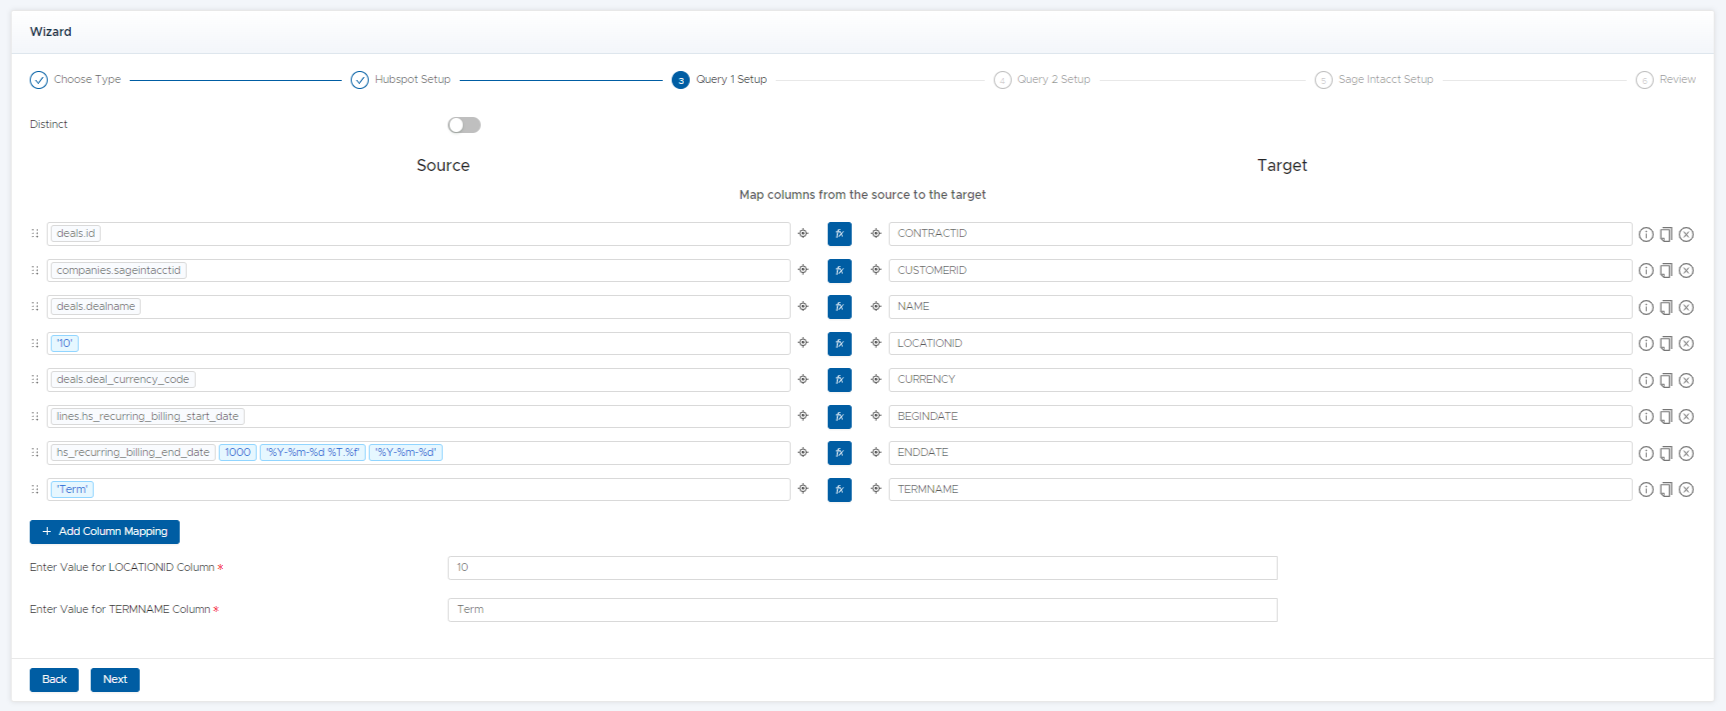Select the lines.hs_recurring_billing_start_date source tag

point(148,416)
